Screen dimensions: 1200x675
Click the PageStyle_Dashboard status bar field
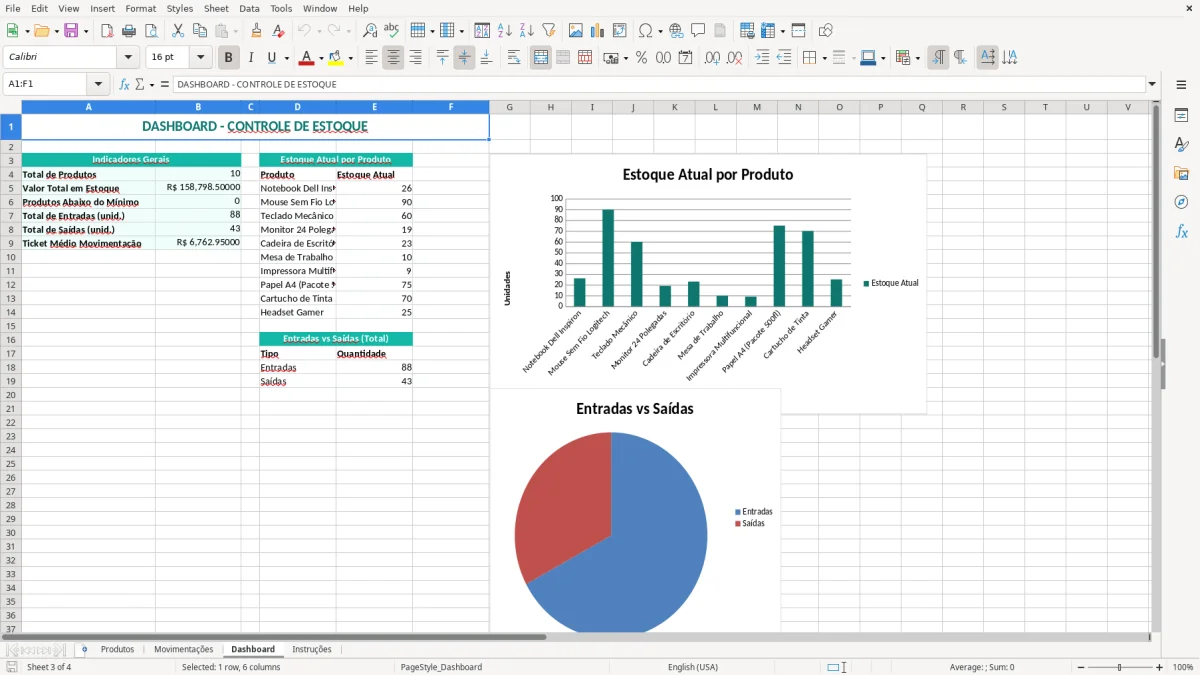pos(441,667)
